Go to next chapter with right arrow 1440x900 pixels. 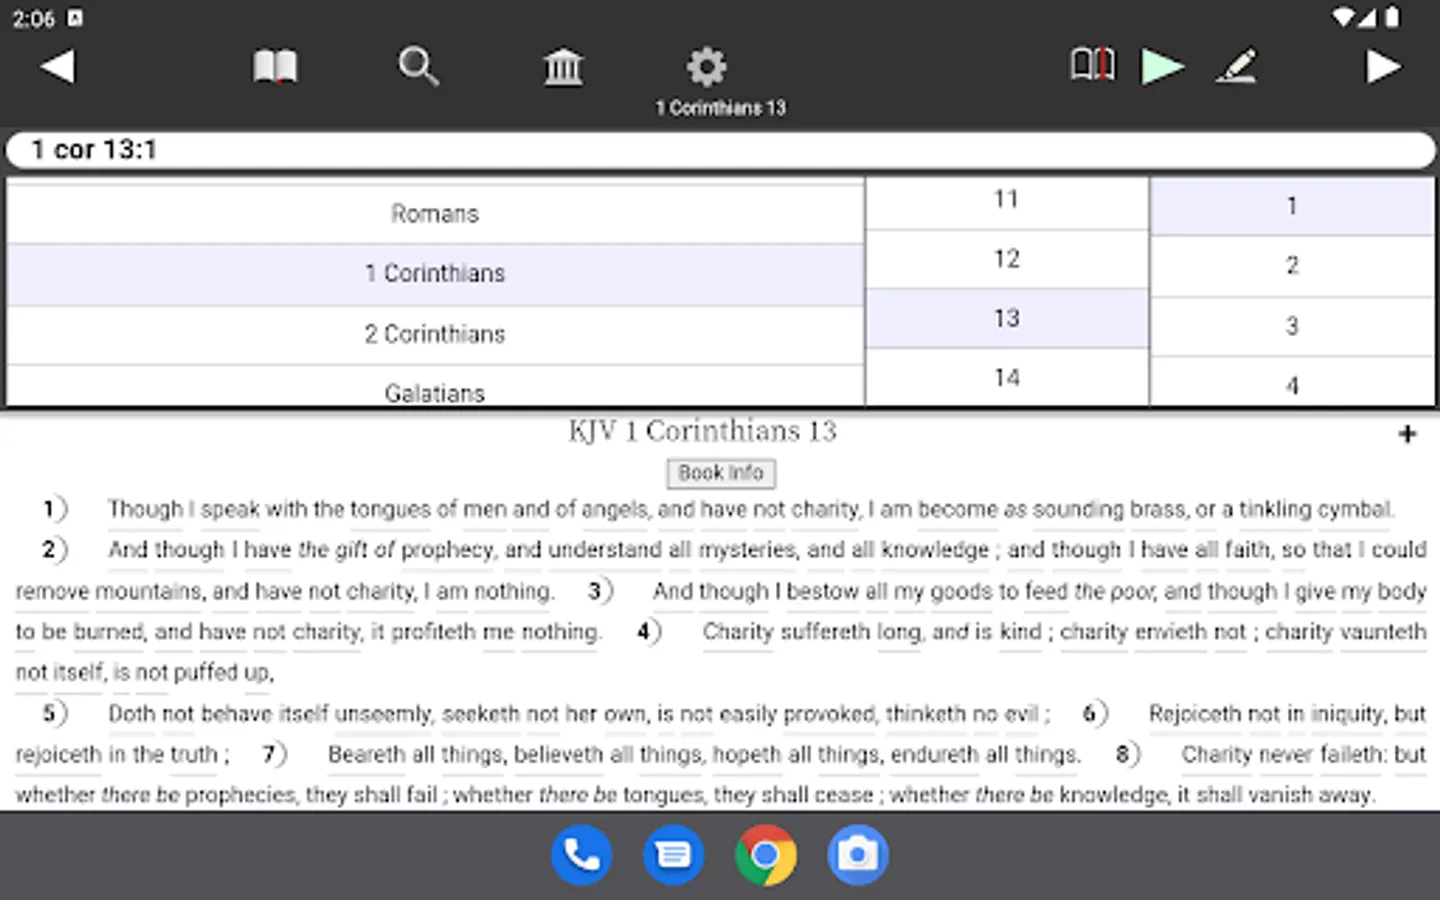[x=1383, y=67]
